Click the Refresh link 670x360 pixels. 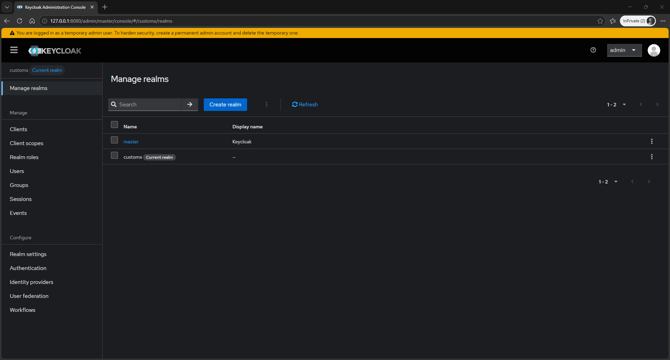(x=305, y=105)
